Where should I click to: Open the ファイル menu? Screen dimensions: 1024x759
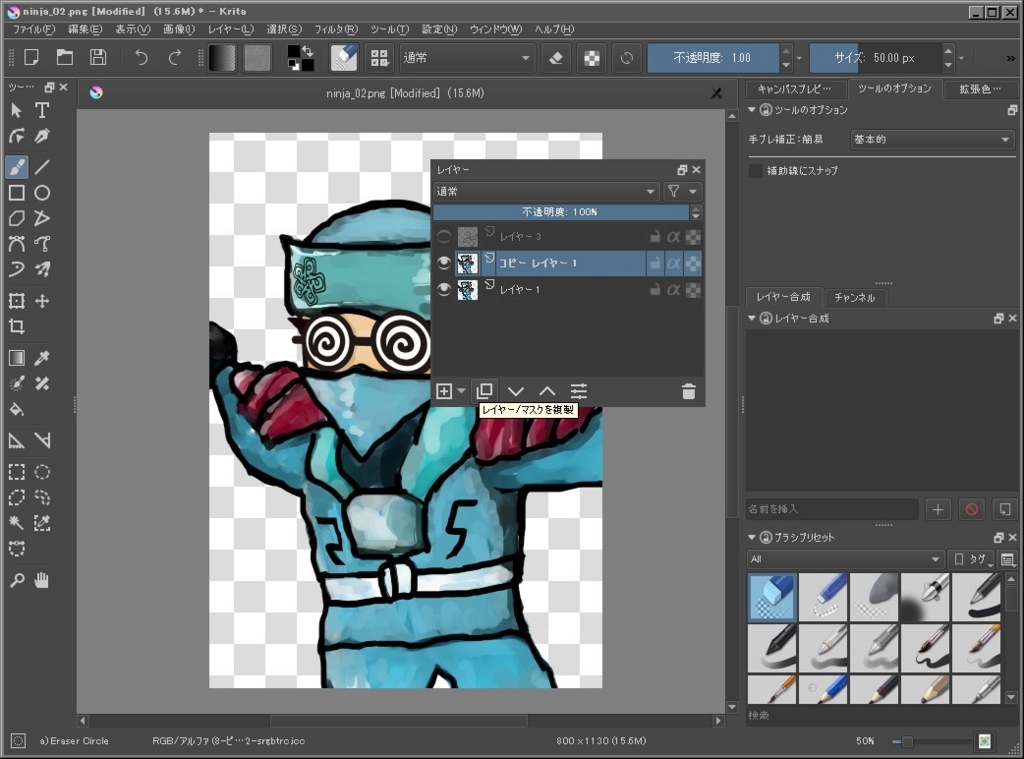coord(34,29)
